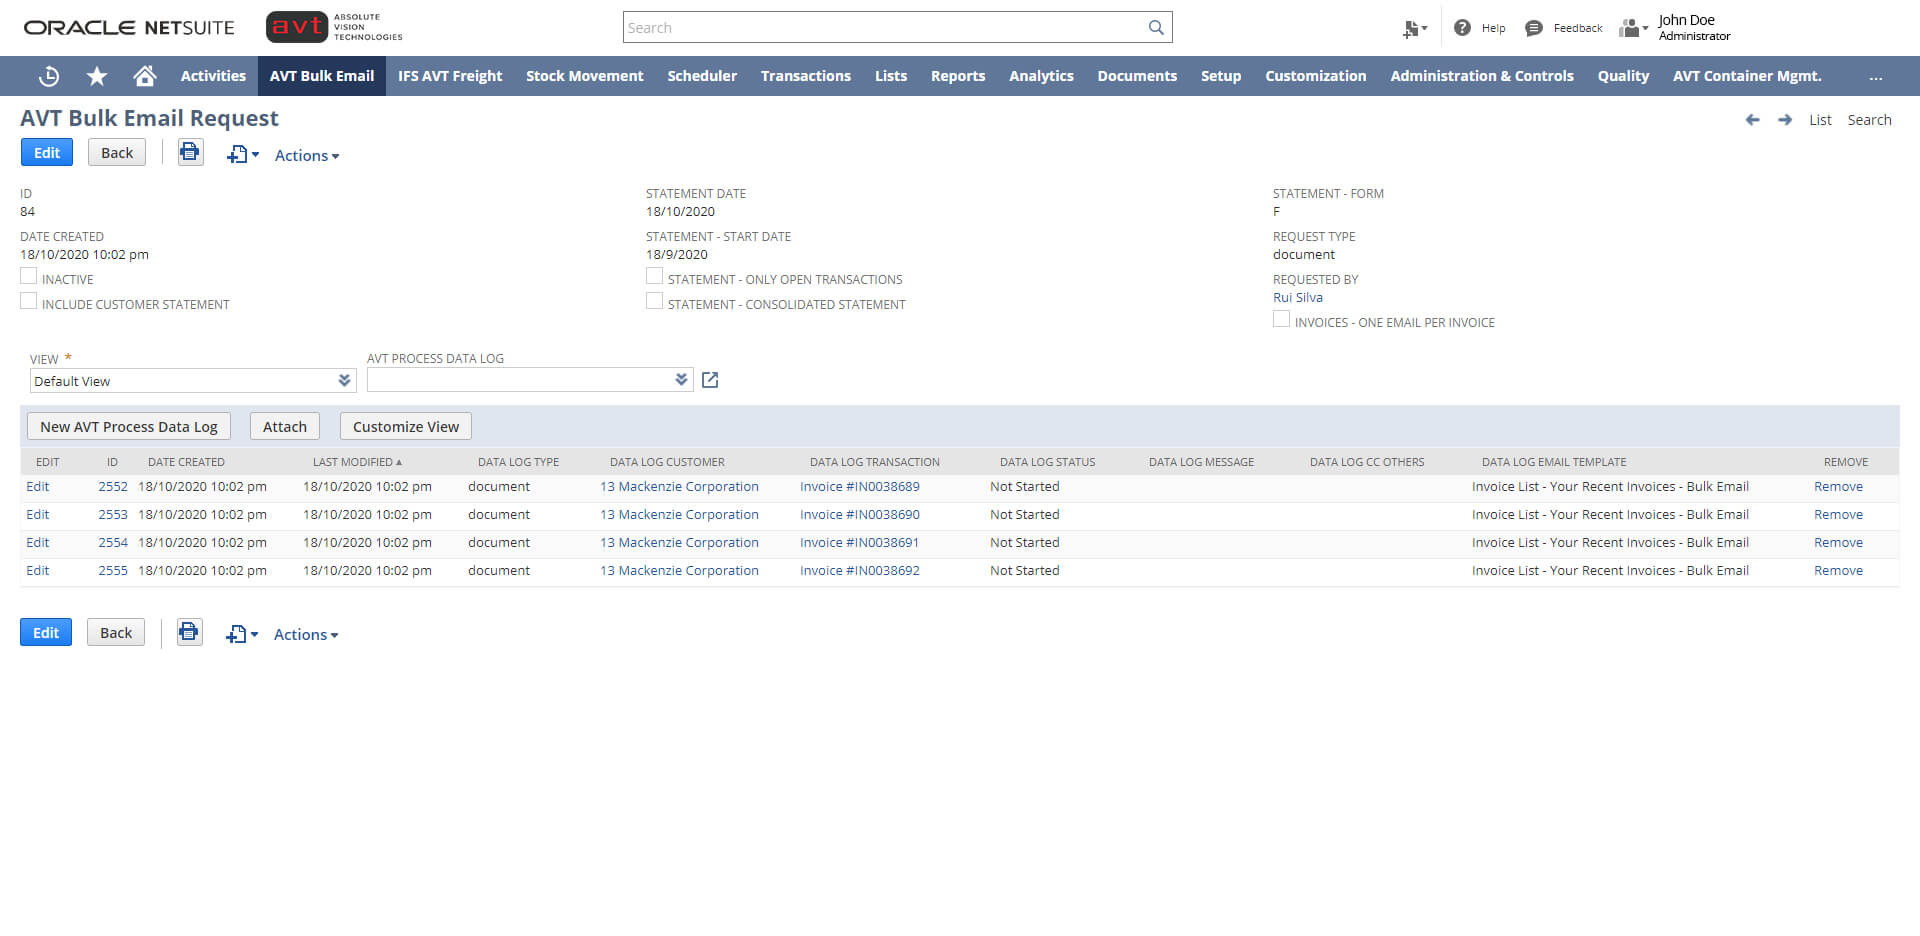The height and width of the screenshot is (936, 1920).
Task: Open the Feedback icon
Action: tap(1533, 28)
